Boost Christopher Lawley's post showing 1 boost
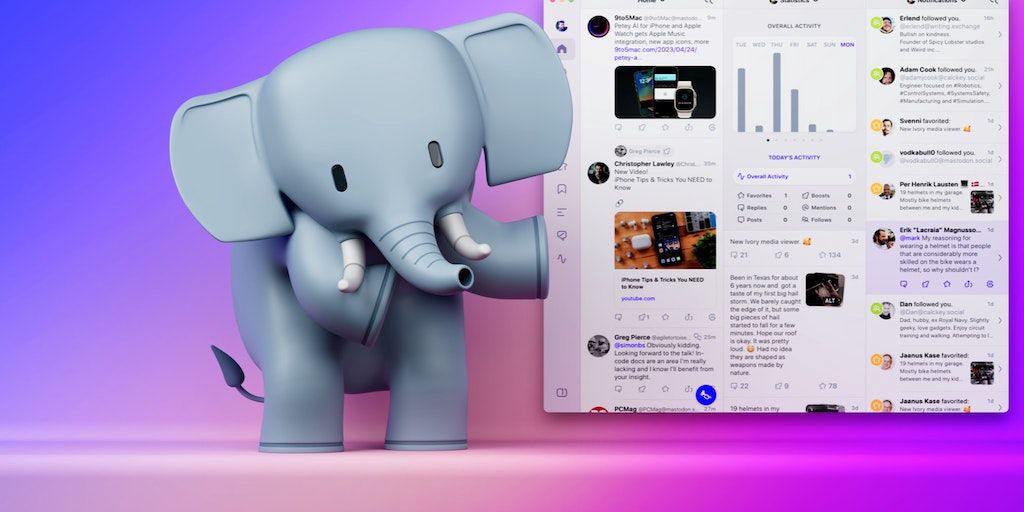 pyautogui.click(x=643, y=317)
